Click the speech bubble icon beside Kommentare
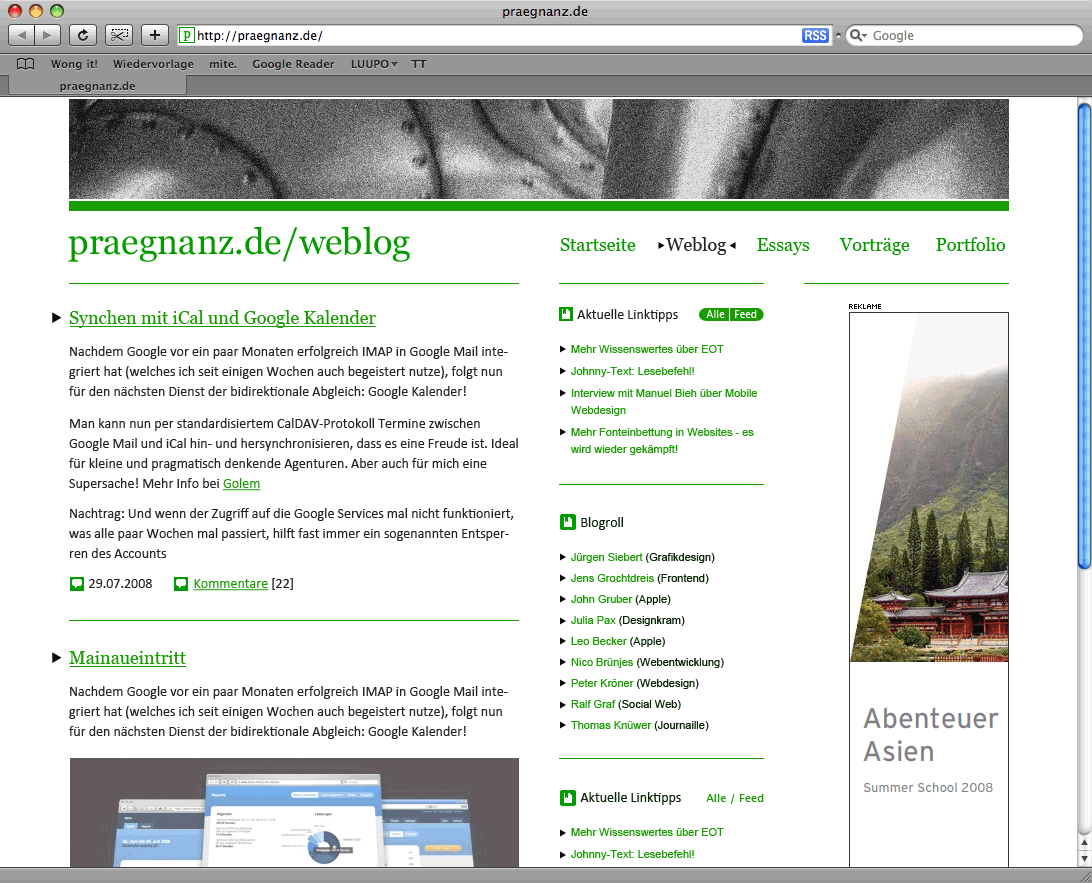1092x883 pixels. 181,584
